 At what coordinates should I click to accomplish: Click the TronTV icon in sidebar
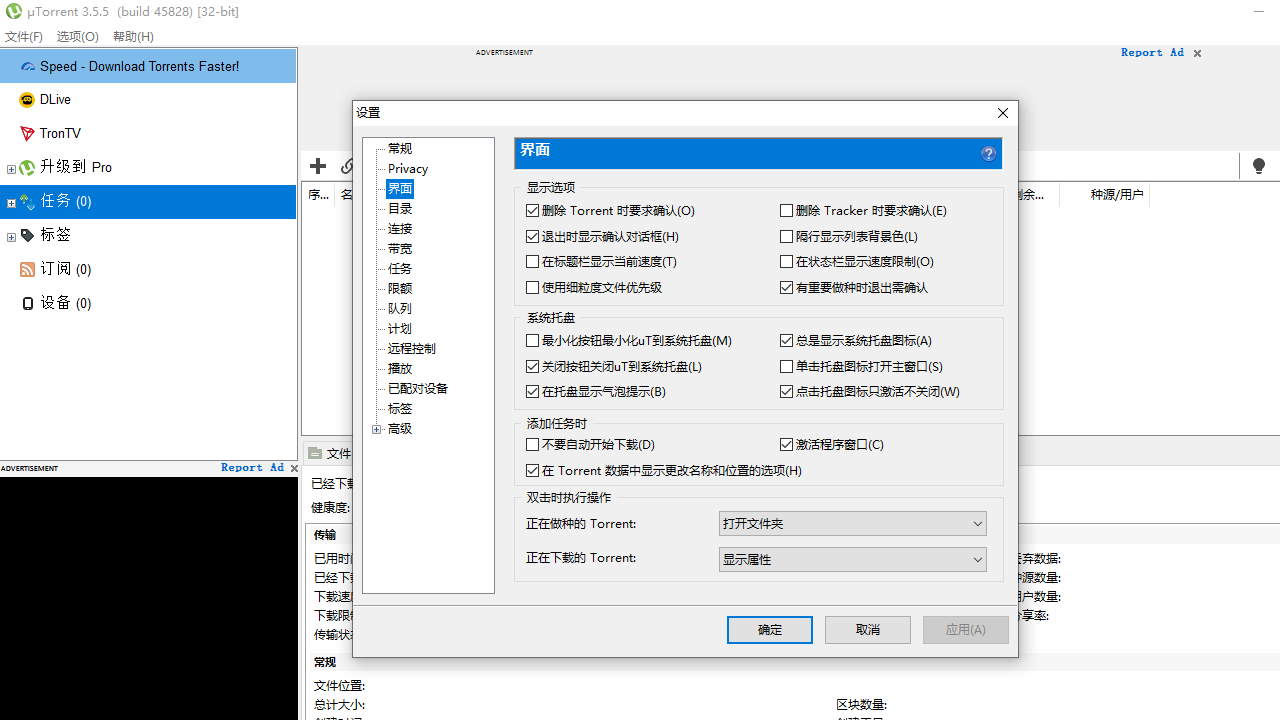pyautogui.click(x=27, y=133)
